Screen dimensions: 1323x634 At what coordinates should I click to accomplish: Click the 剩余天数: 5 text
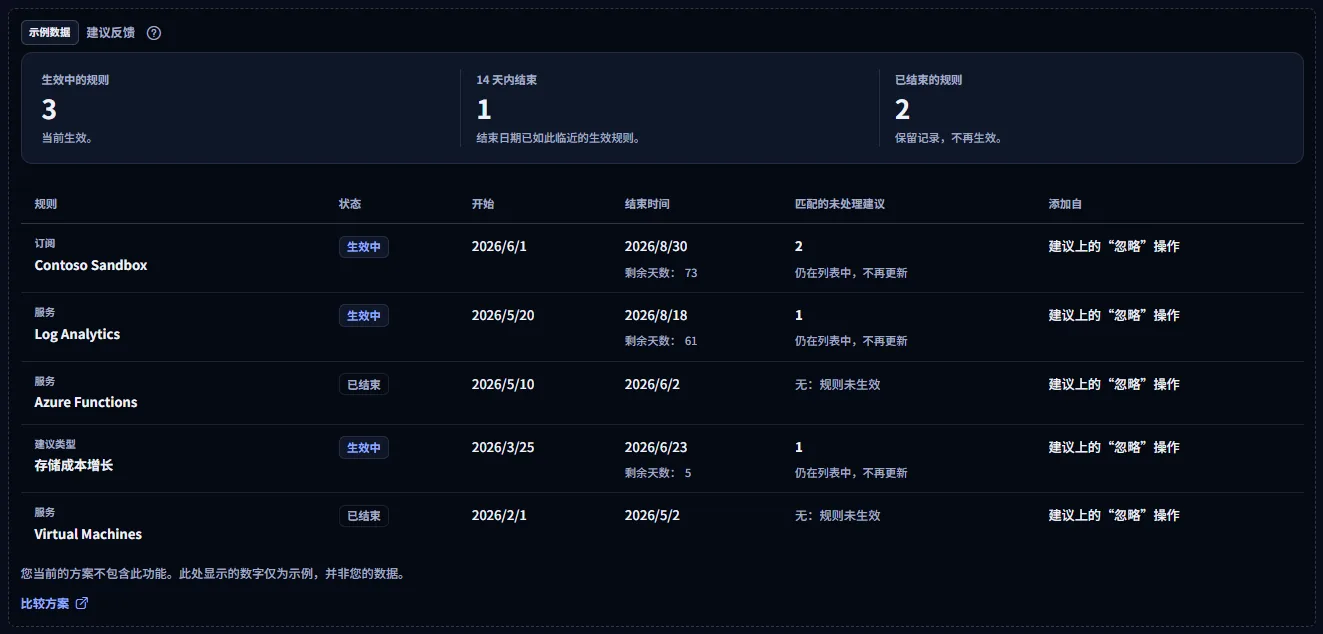coord(658,473)
